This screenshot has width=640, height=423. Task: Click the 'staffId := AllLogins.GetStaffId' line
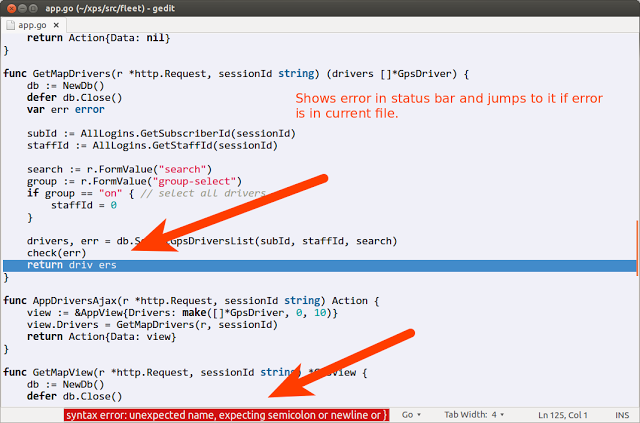tap(152, 146)
